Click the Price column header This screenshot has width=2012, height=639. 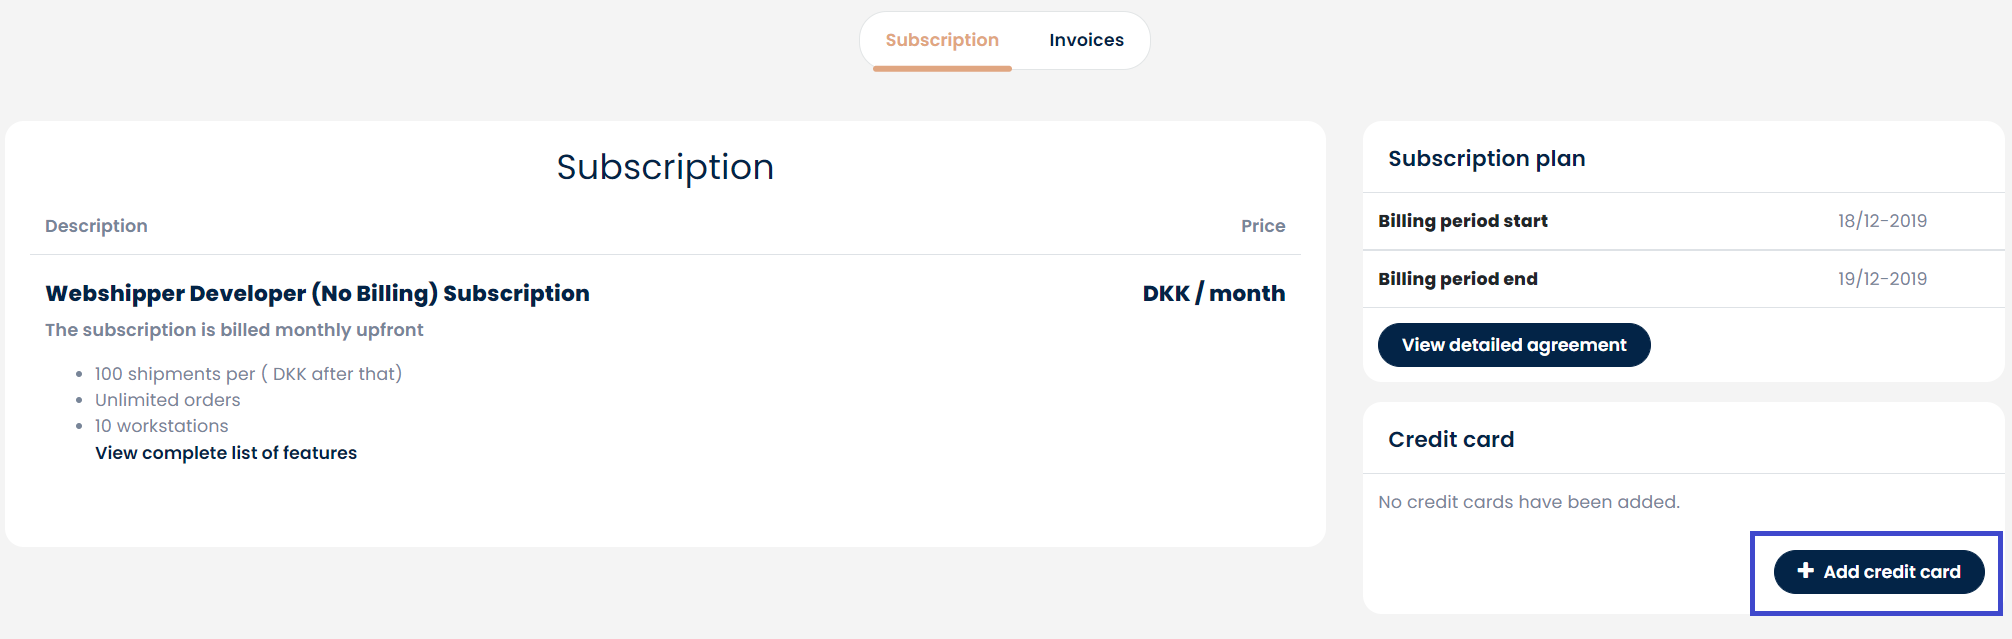point(1263,226)
